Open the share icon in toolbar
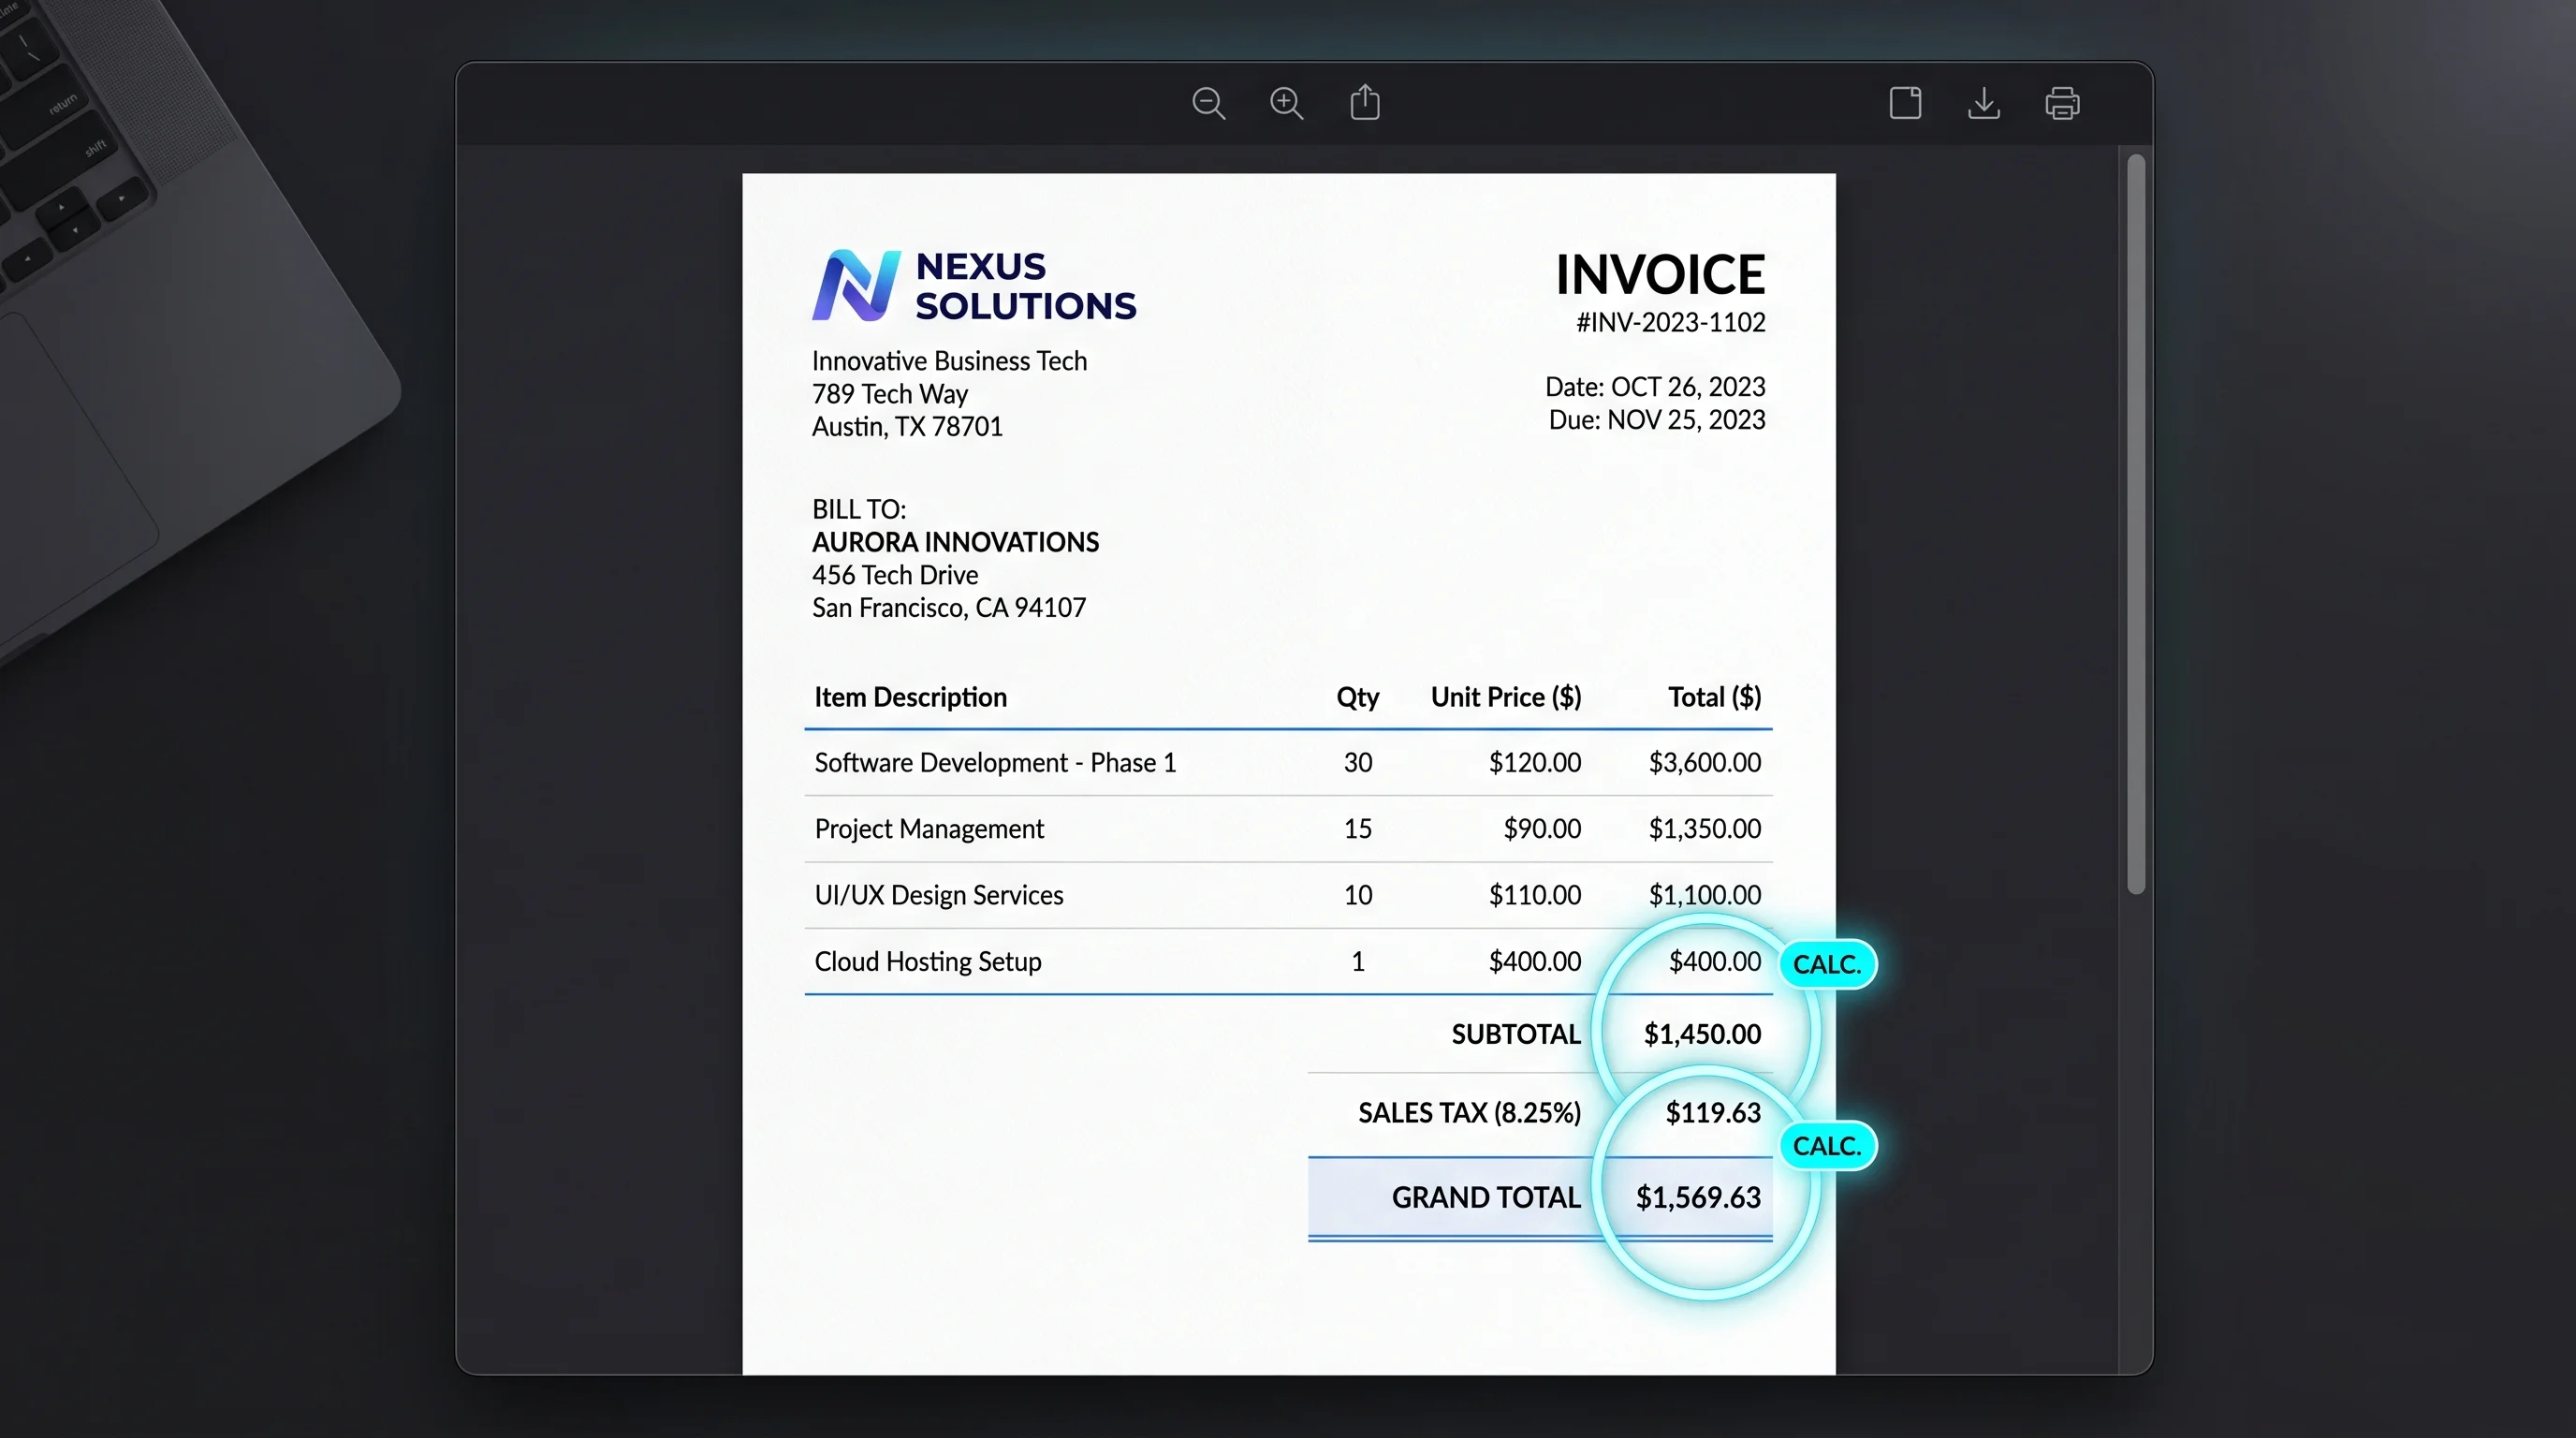 (1365, 102)
